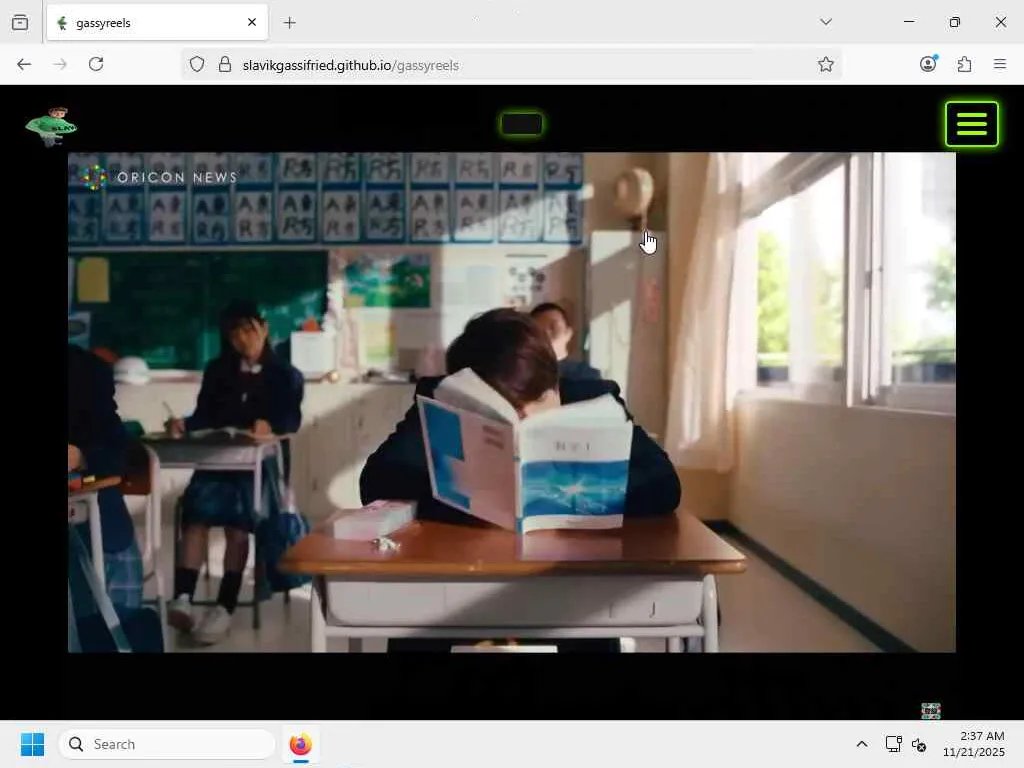Click the glowing green pill button at top center
The height and width of the screenshot is (768, 1024).
click(521, 124)
